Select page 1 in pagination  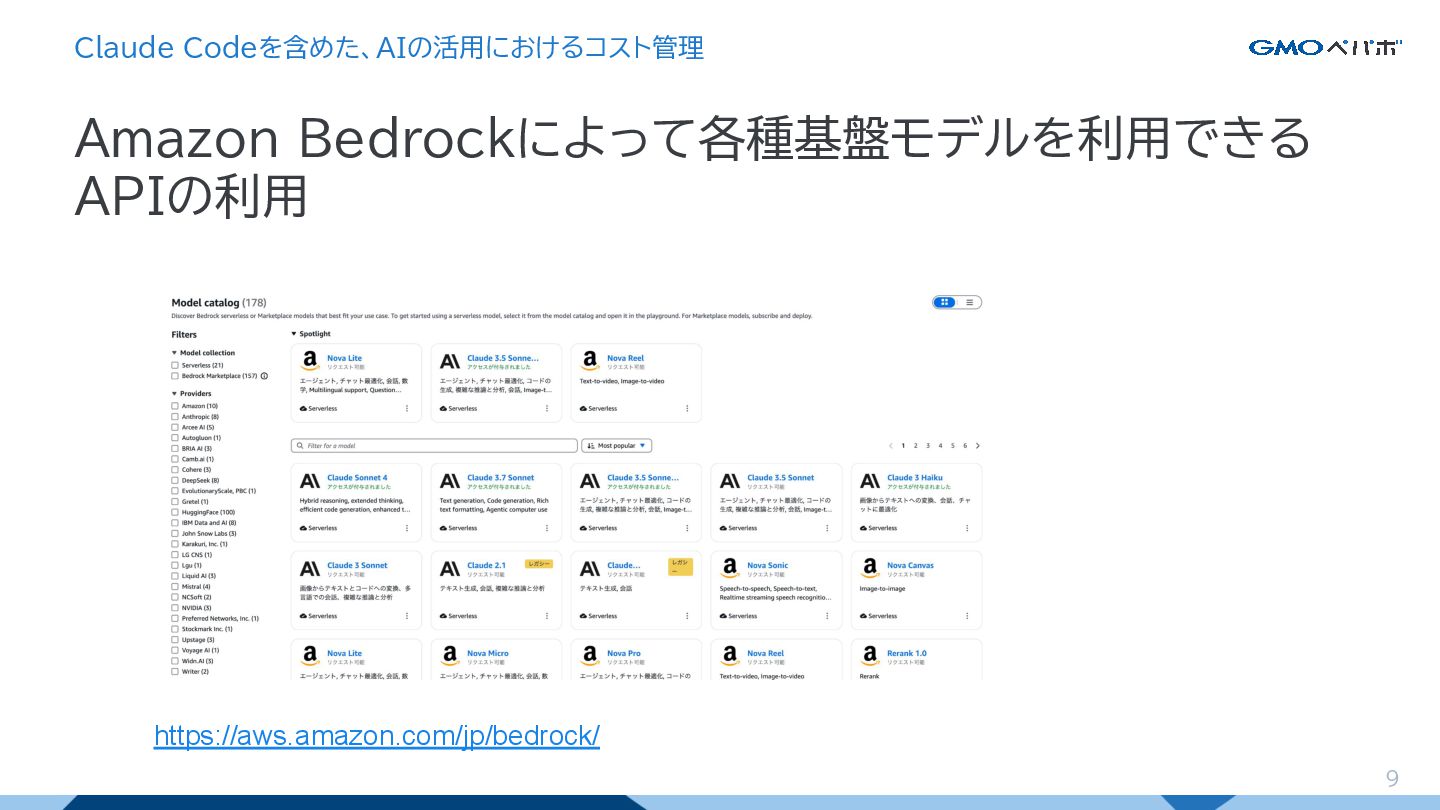click(x=903, y=446)
